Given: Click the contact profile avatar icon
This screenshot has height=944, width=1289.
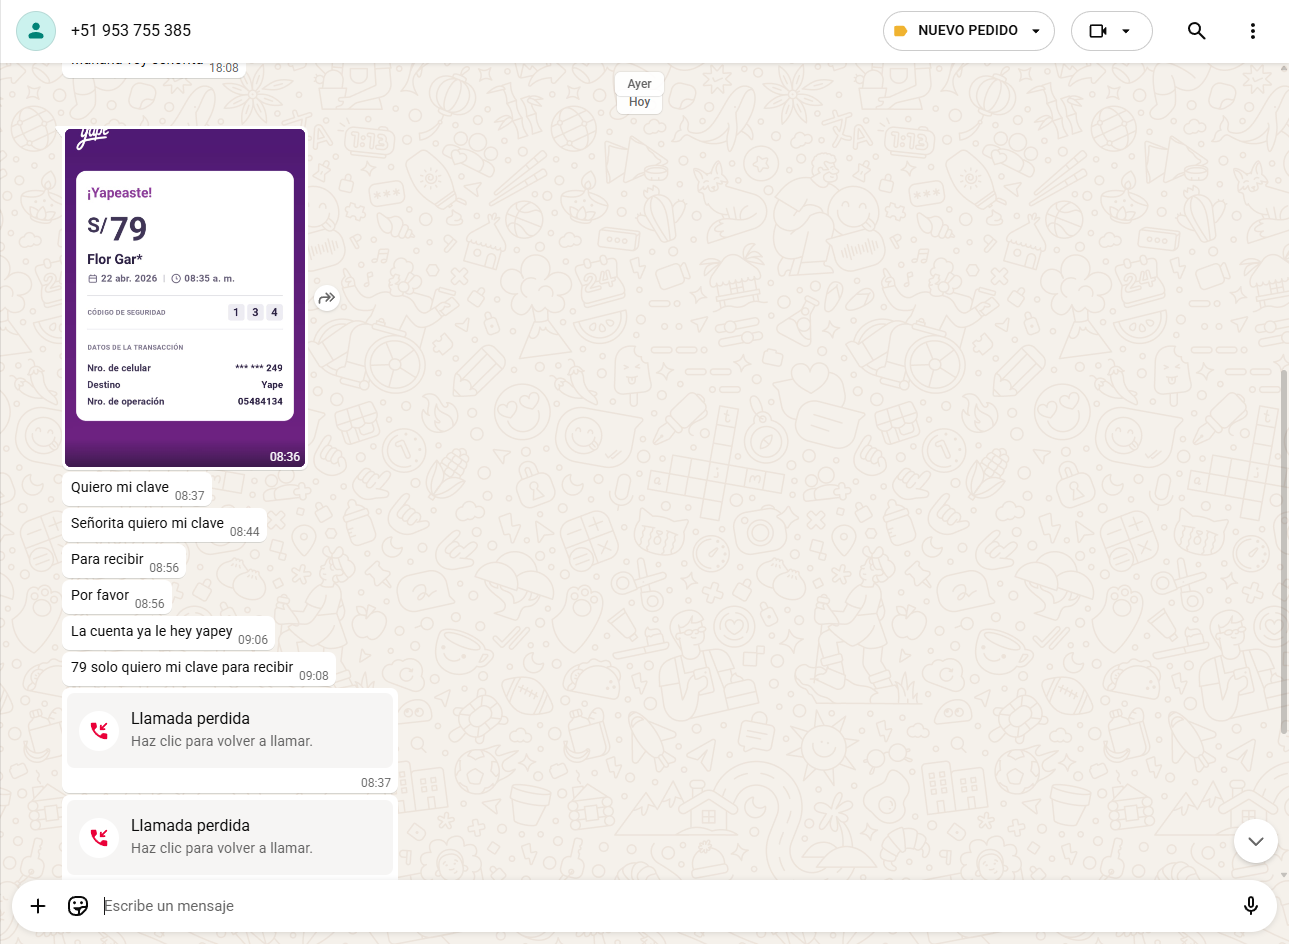Looking at the screenshot, I should 36,31.
